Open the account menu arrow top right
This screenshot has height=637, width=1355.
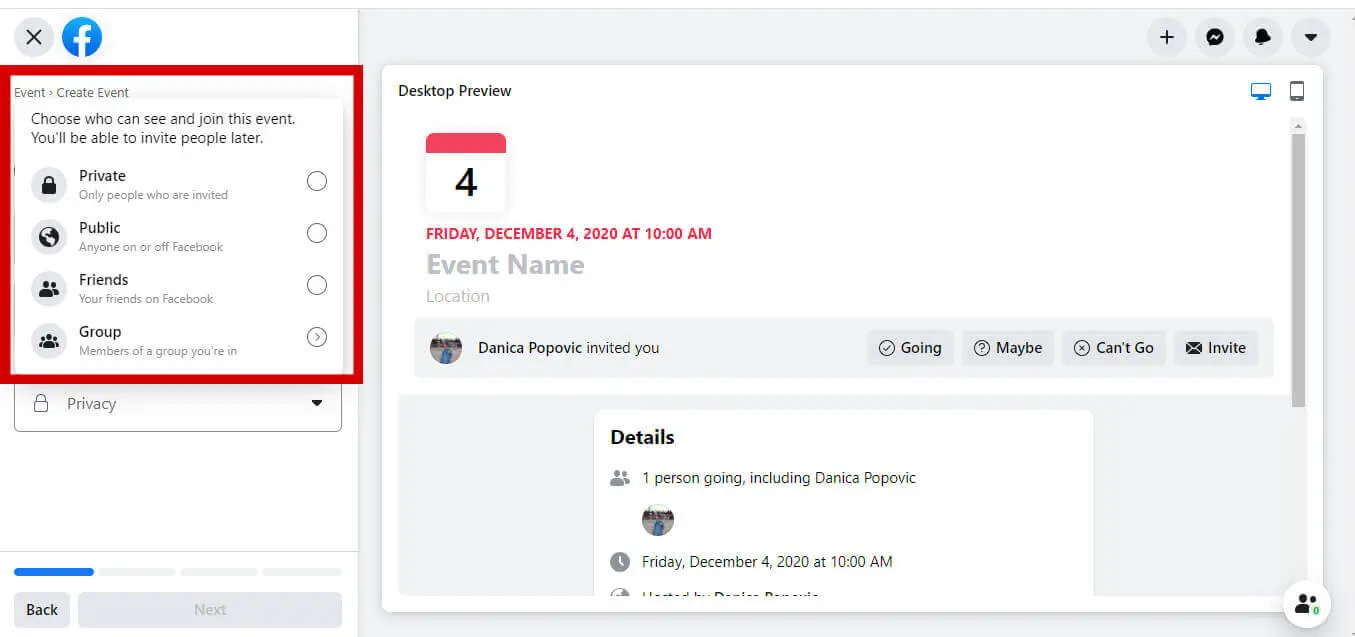[x=1310, y=37]
